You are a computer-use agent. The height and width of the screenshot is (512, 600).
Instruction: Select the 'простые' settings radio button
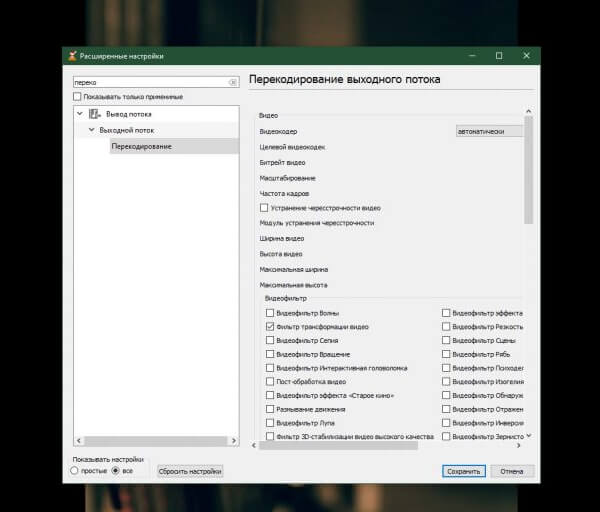coord(75,470)
